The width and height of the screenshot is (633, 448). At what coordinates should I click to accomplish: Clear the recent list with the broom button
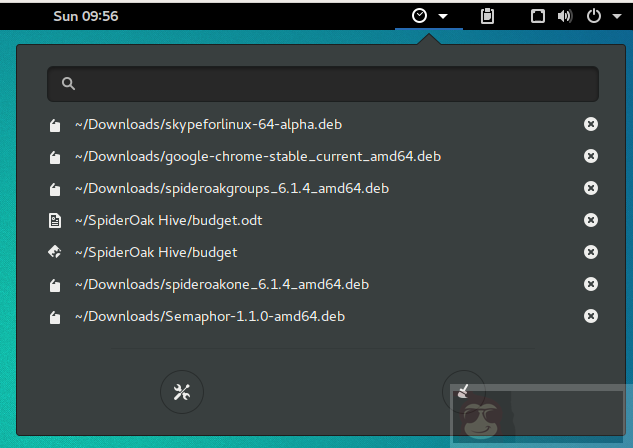tap(464, 391)
